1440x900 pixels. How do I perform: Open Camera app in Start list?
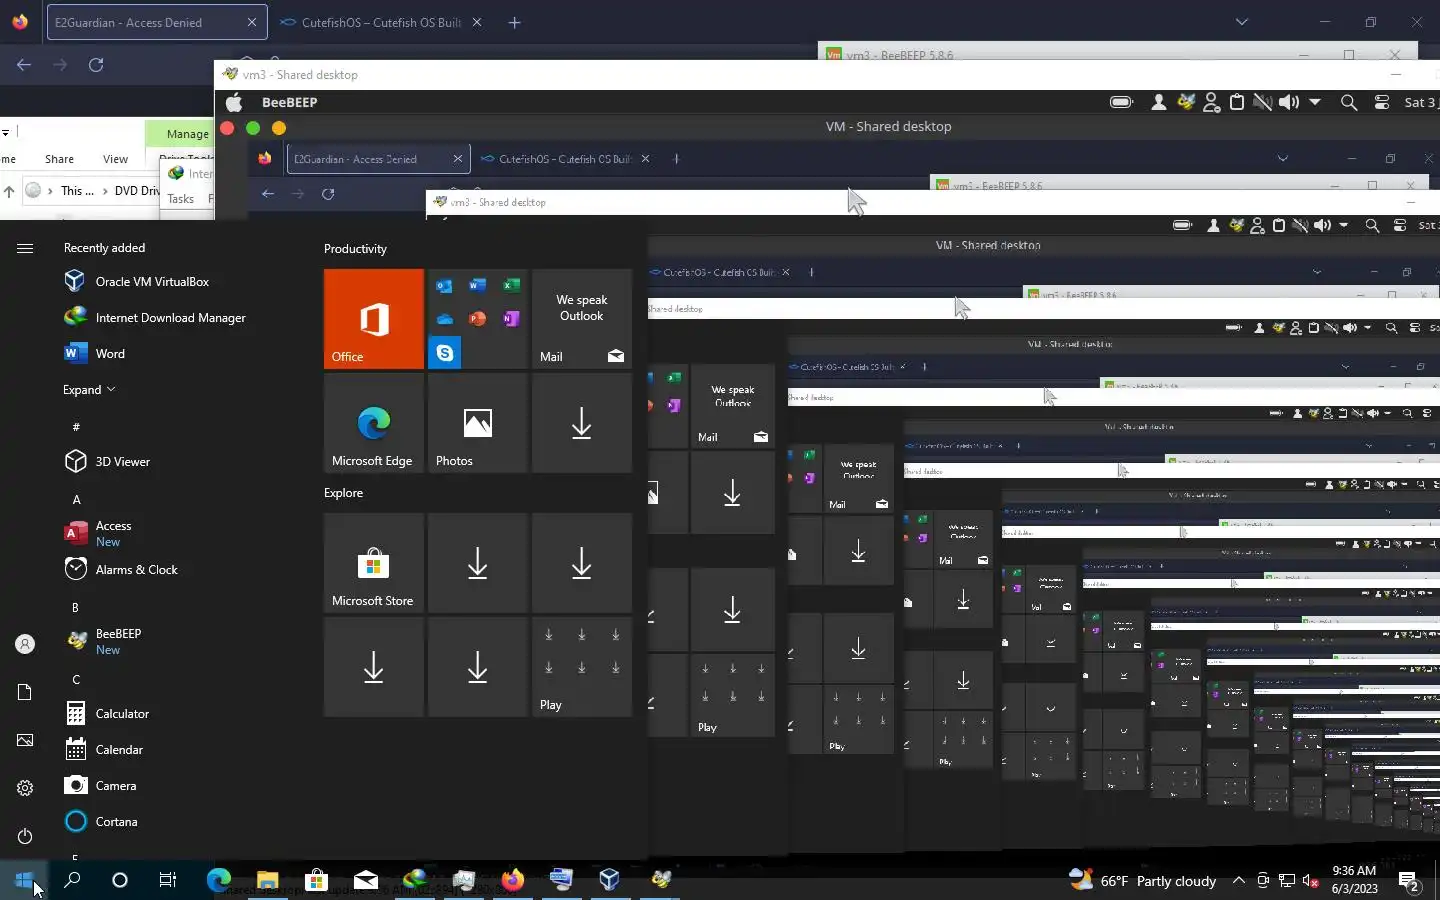pyautogui.click(x=100, y=785)
